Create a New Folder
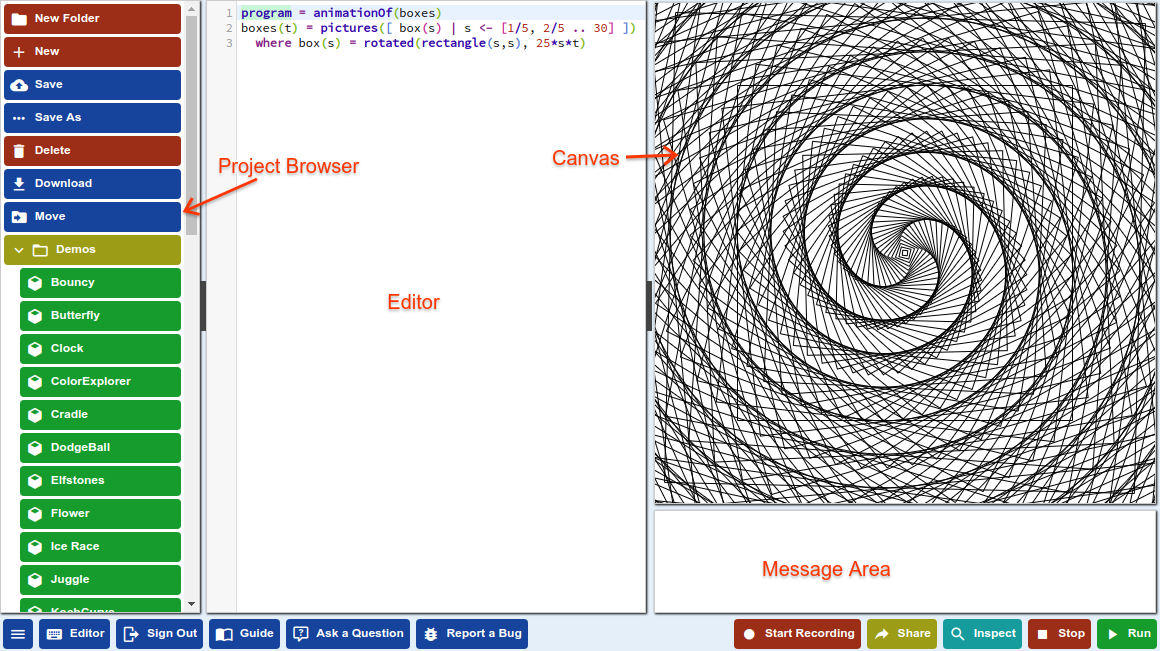1161x651 pixels. [x=92, y=18]
